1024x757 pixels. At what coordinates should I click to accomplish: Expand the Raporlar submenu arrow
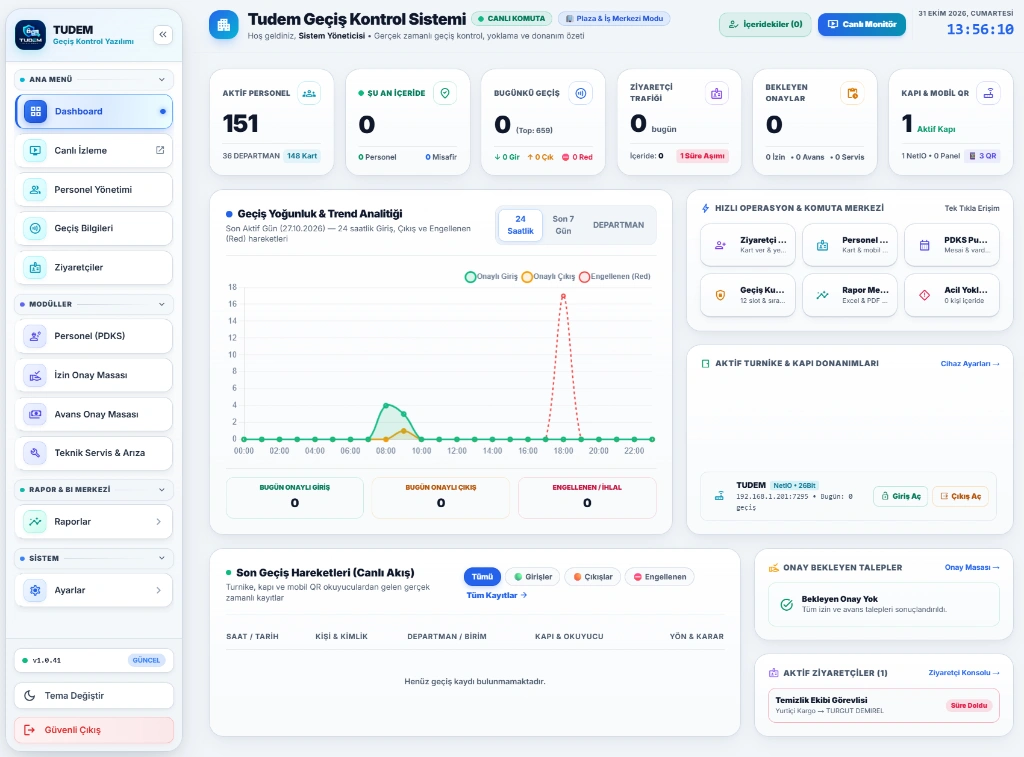(x=159, y=522)
